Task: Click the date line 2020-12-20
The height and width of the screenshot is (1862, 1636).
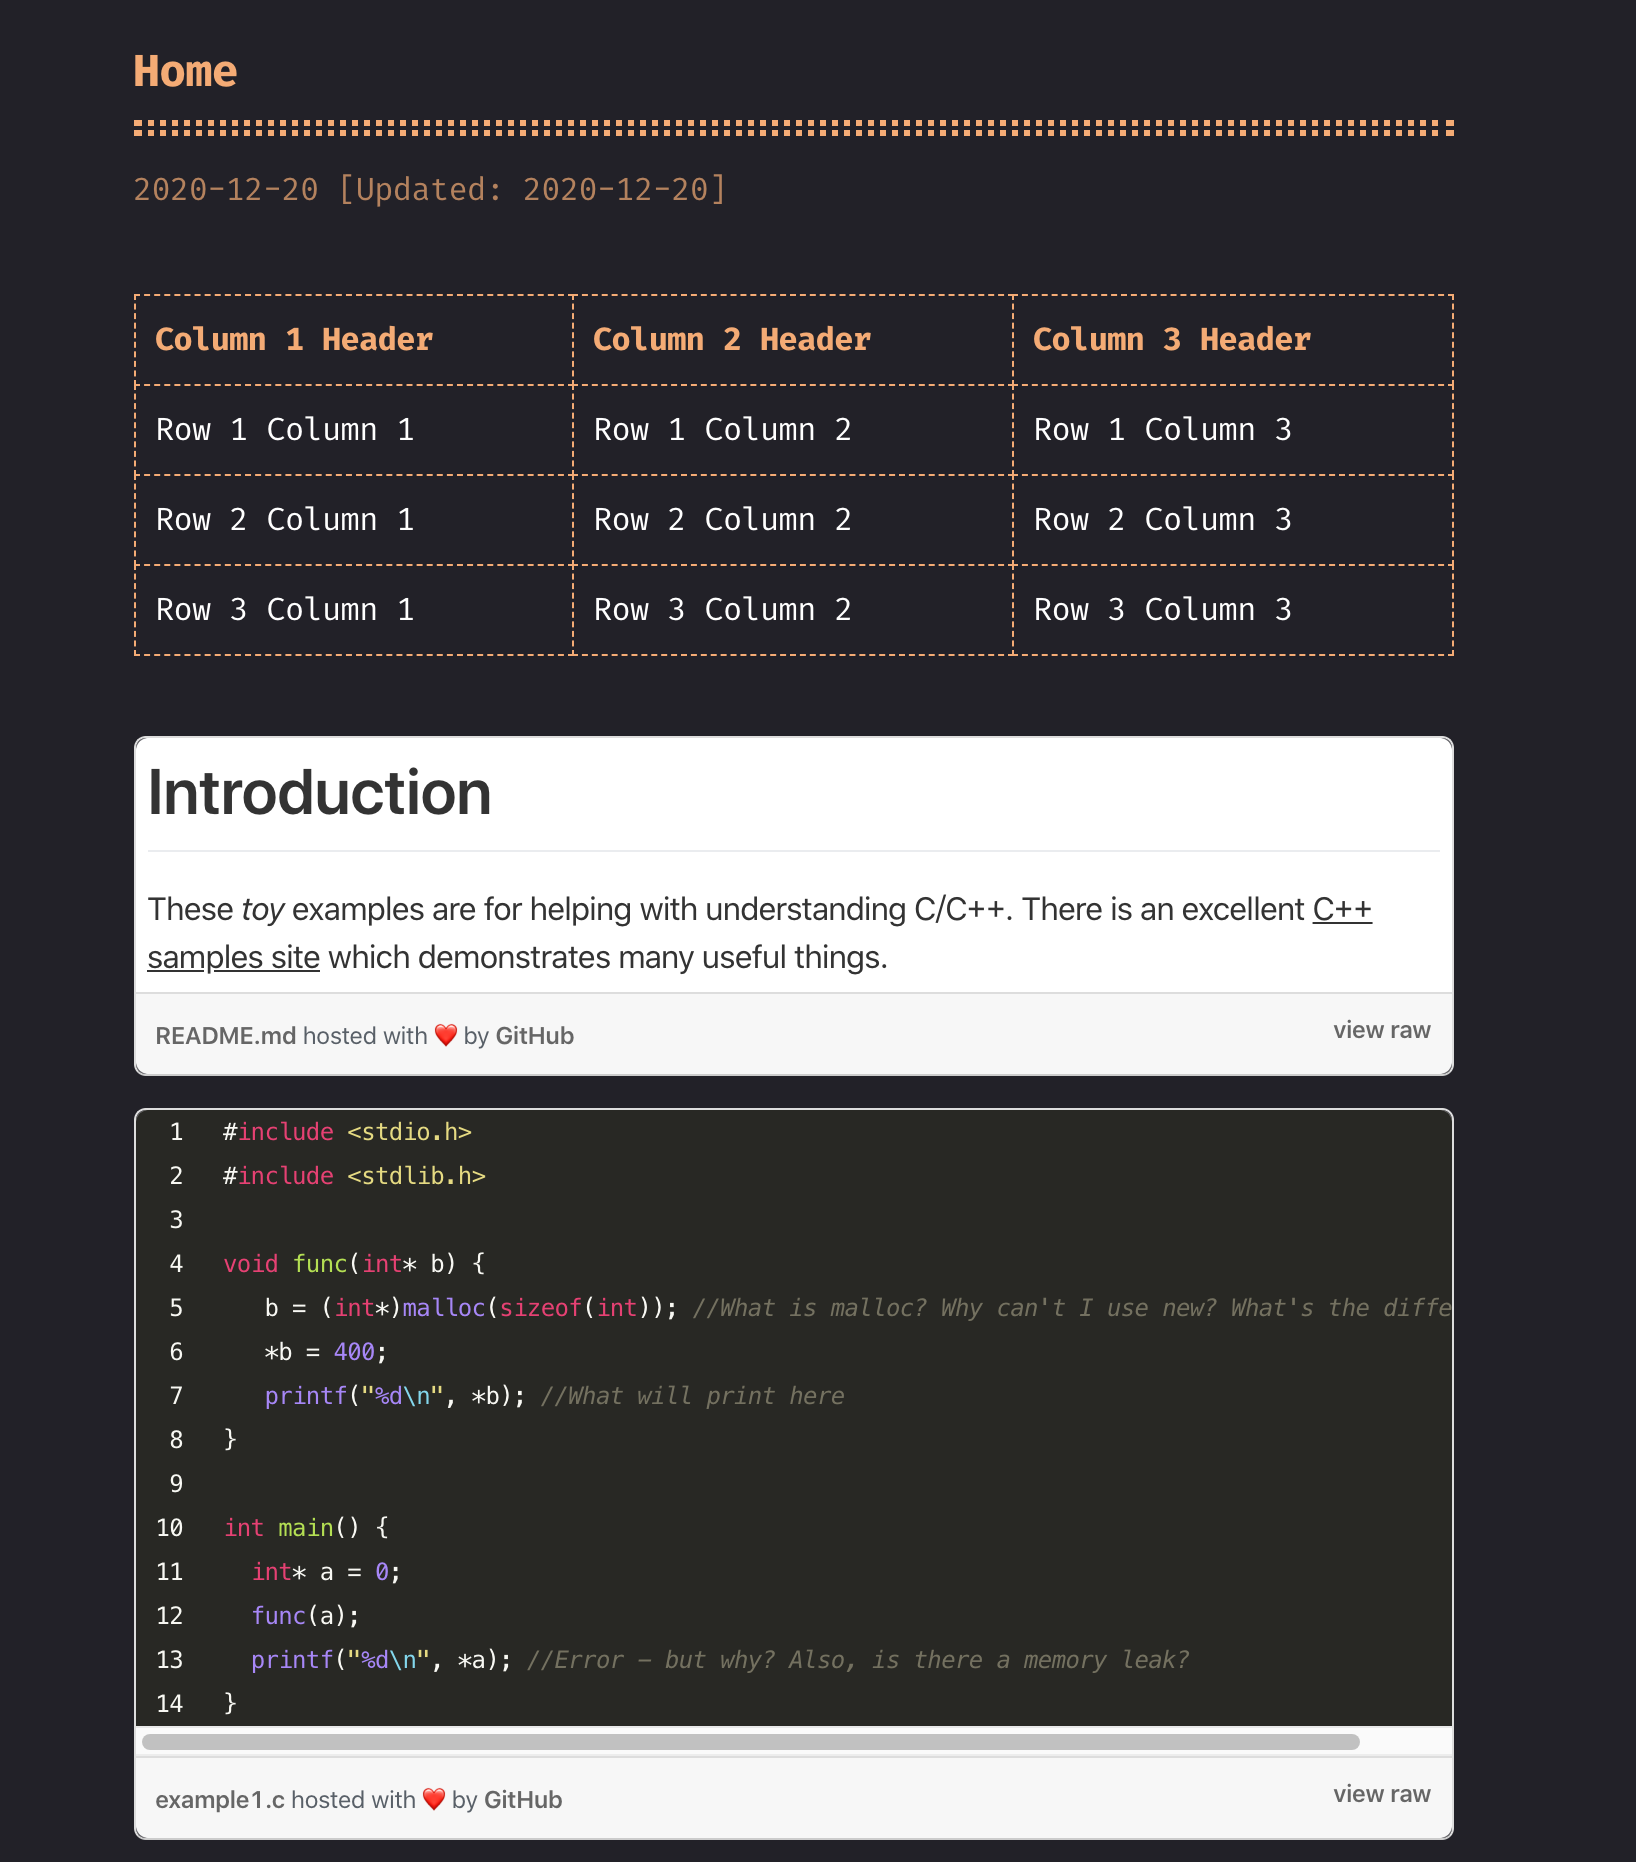Action: (429, 188)
